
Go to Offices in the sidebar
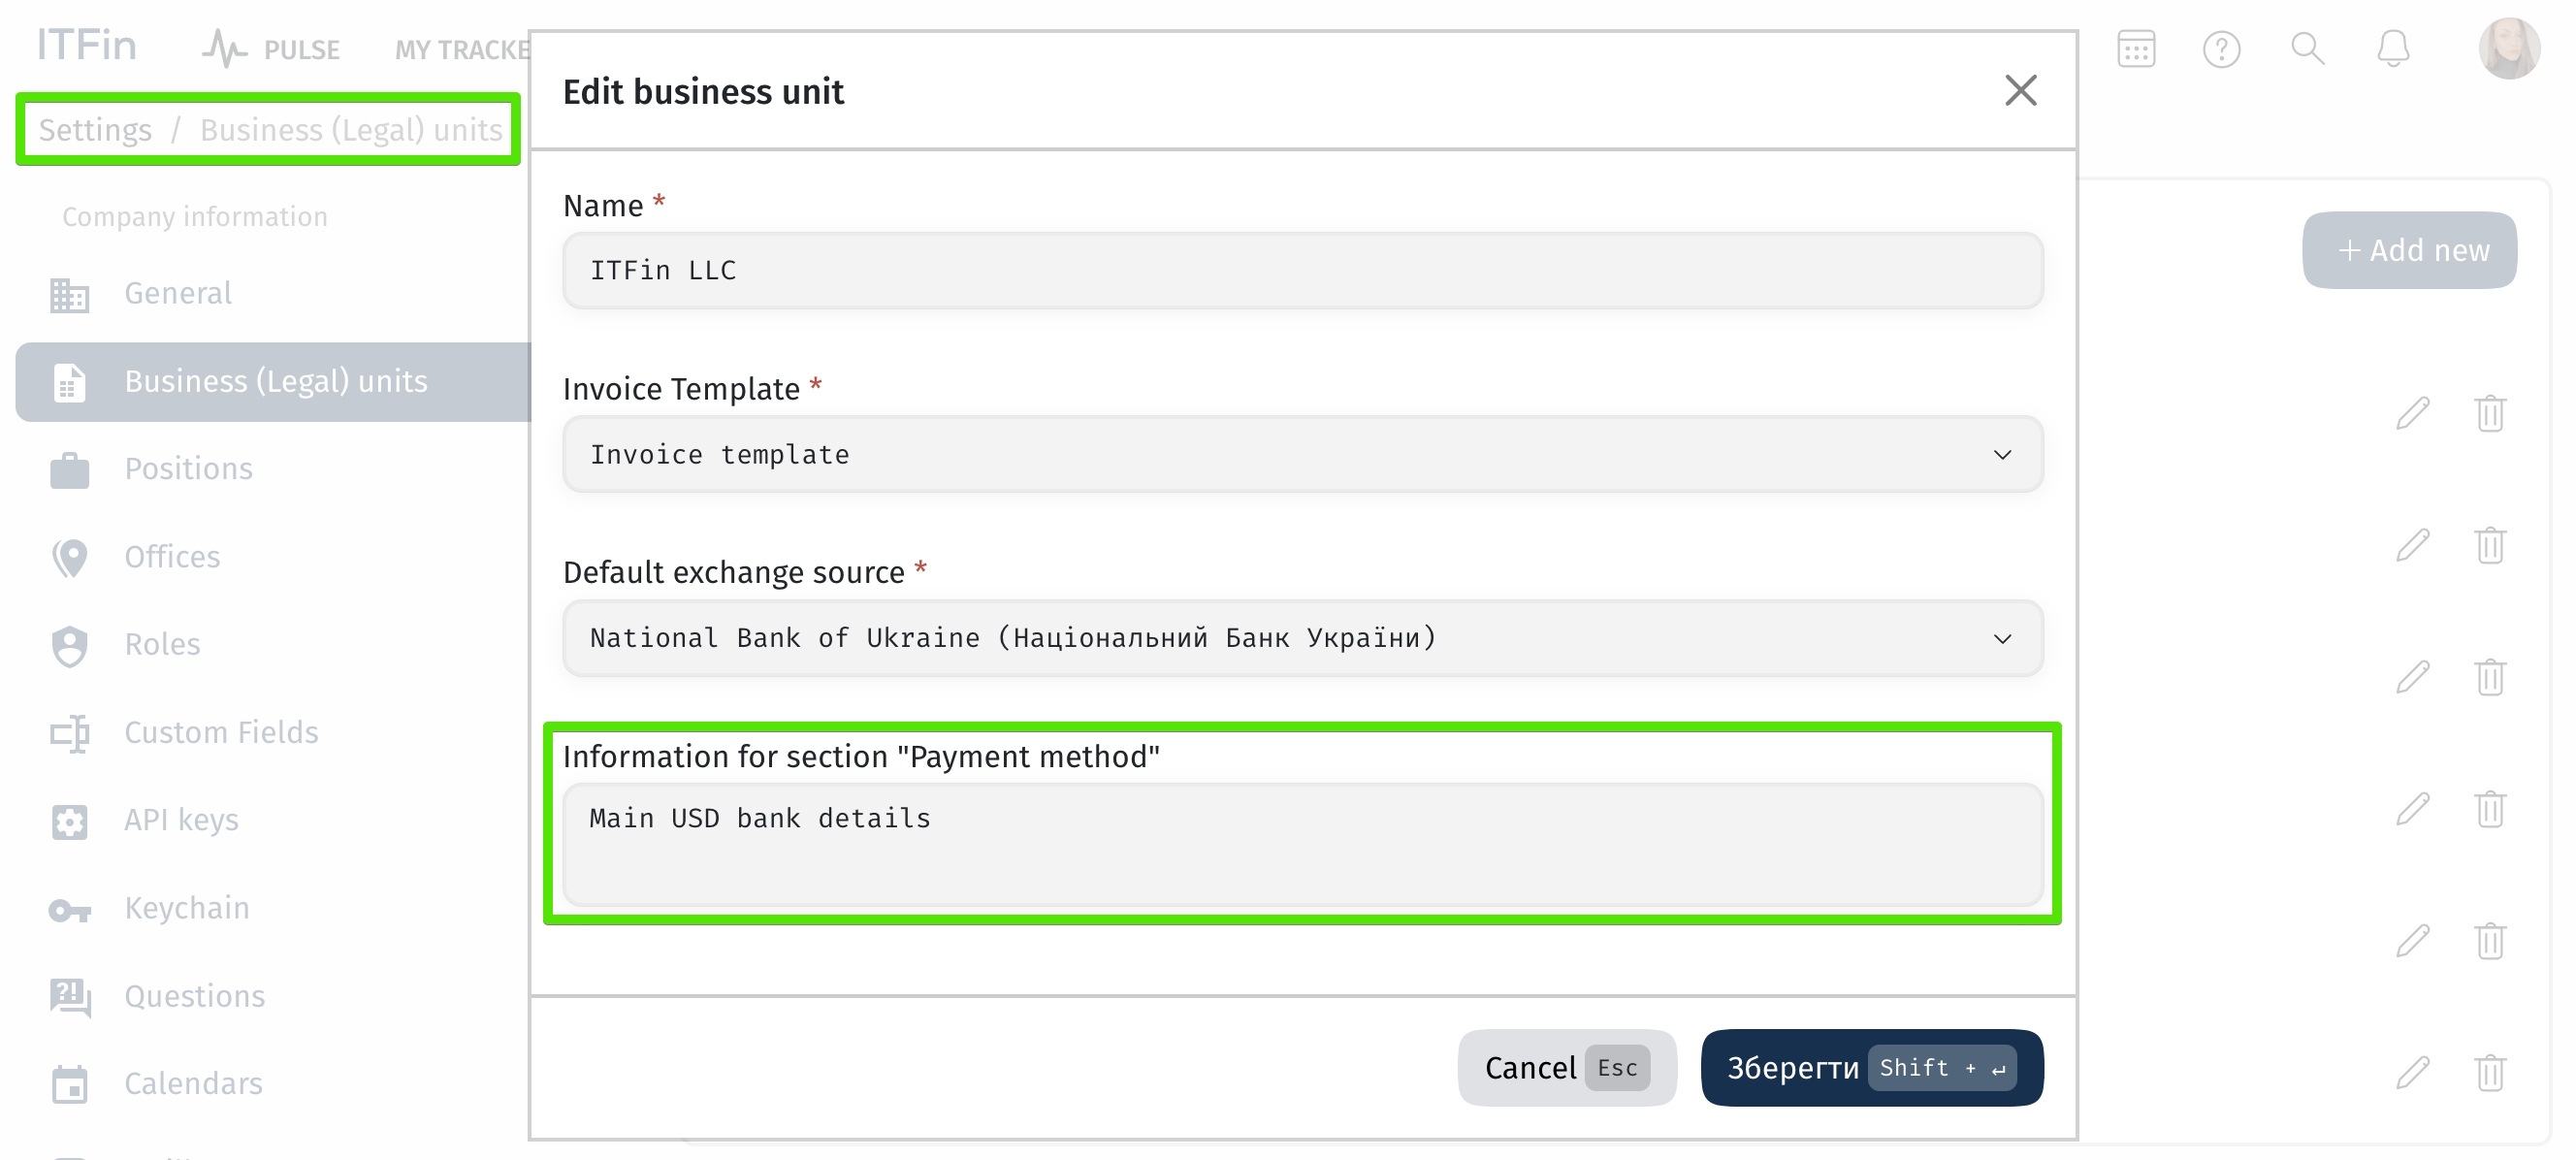click(x=172, y=557)
